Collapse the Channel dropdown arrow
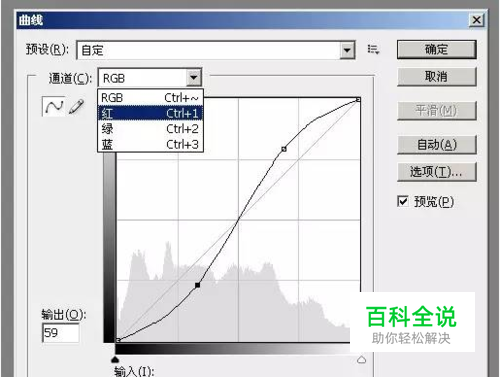 (x=194, y=78)
